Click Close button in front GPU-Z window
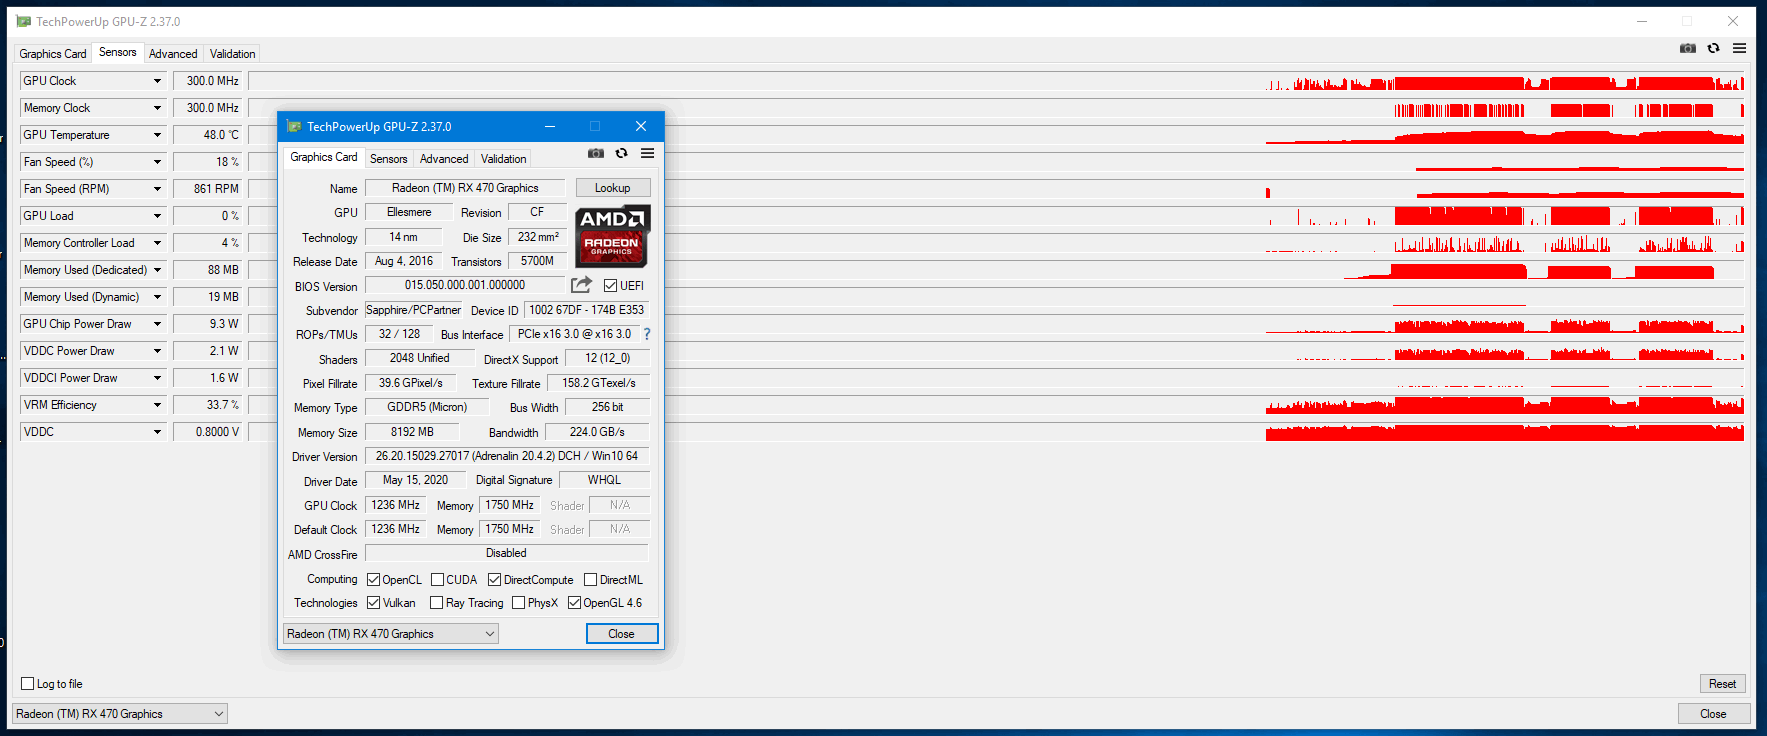The height and width of the screenshot is (736, 1767). (x=622, y=634)
